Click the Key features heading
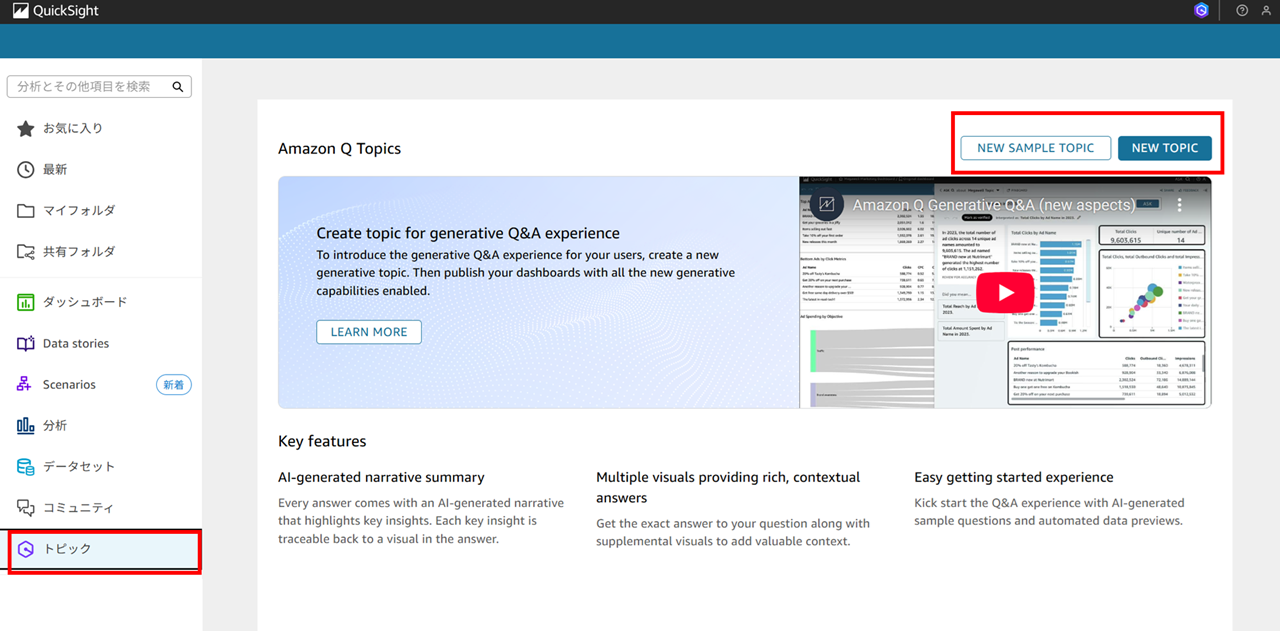The width and height of the screenshot is (1280, 631). click(x=322, y=441)
